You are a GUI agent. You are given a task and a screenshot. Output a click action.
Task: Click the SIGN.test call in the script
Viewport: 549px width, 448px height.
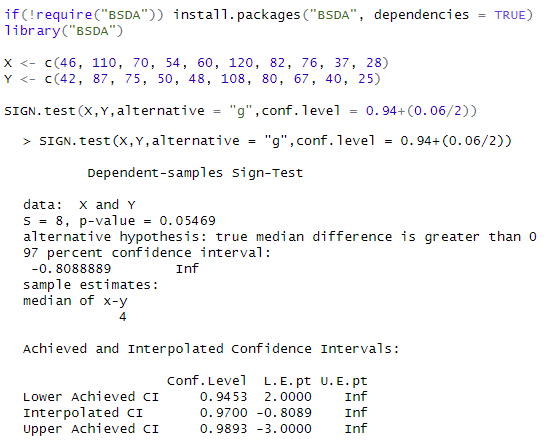[241, 111]
